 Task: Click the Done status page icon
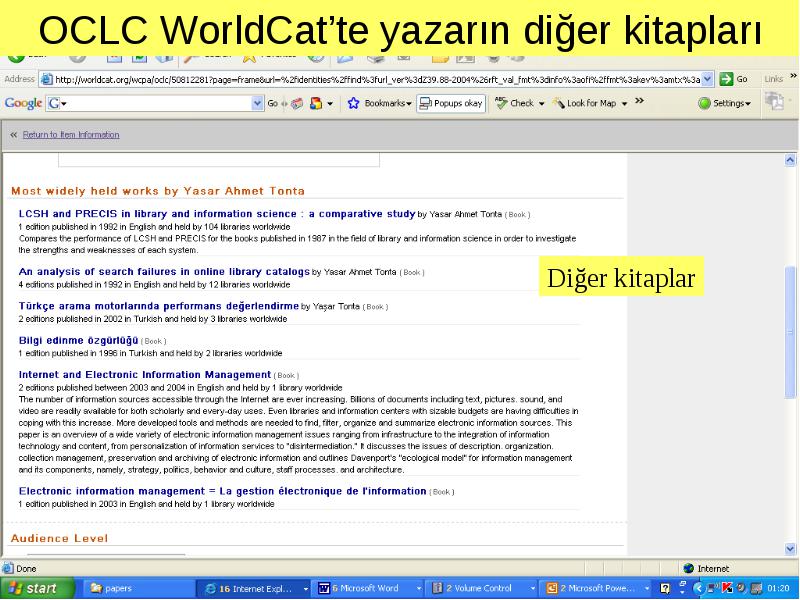pyautogui.click(x=8, y=568)
